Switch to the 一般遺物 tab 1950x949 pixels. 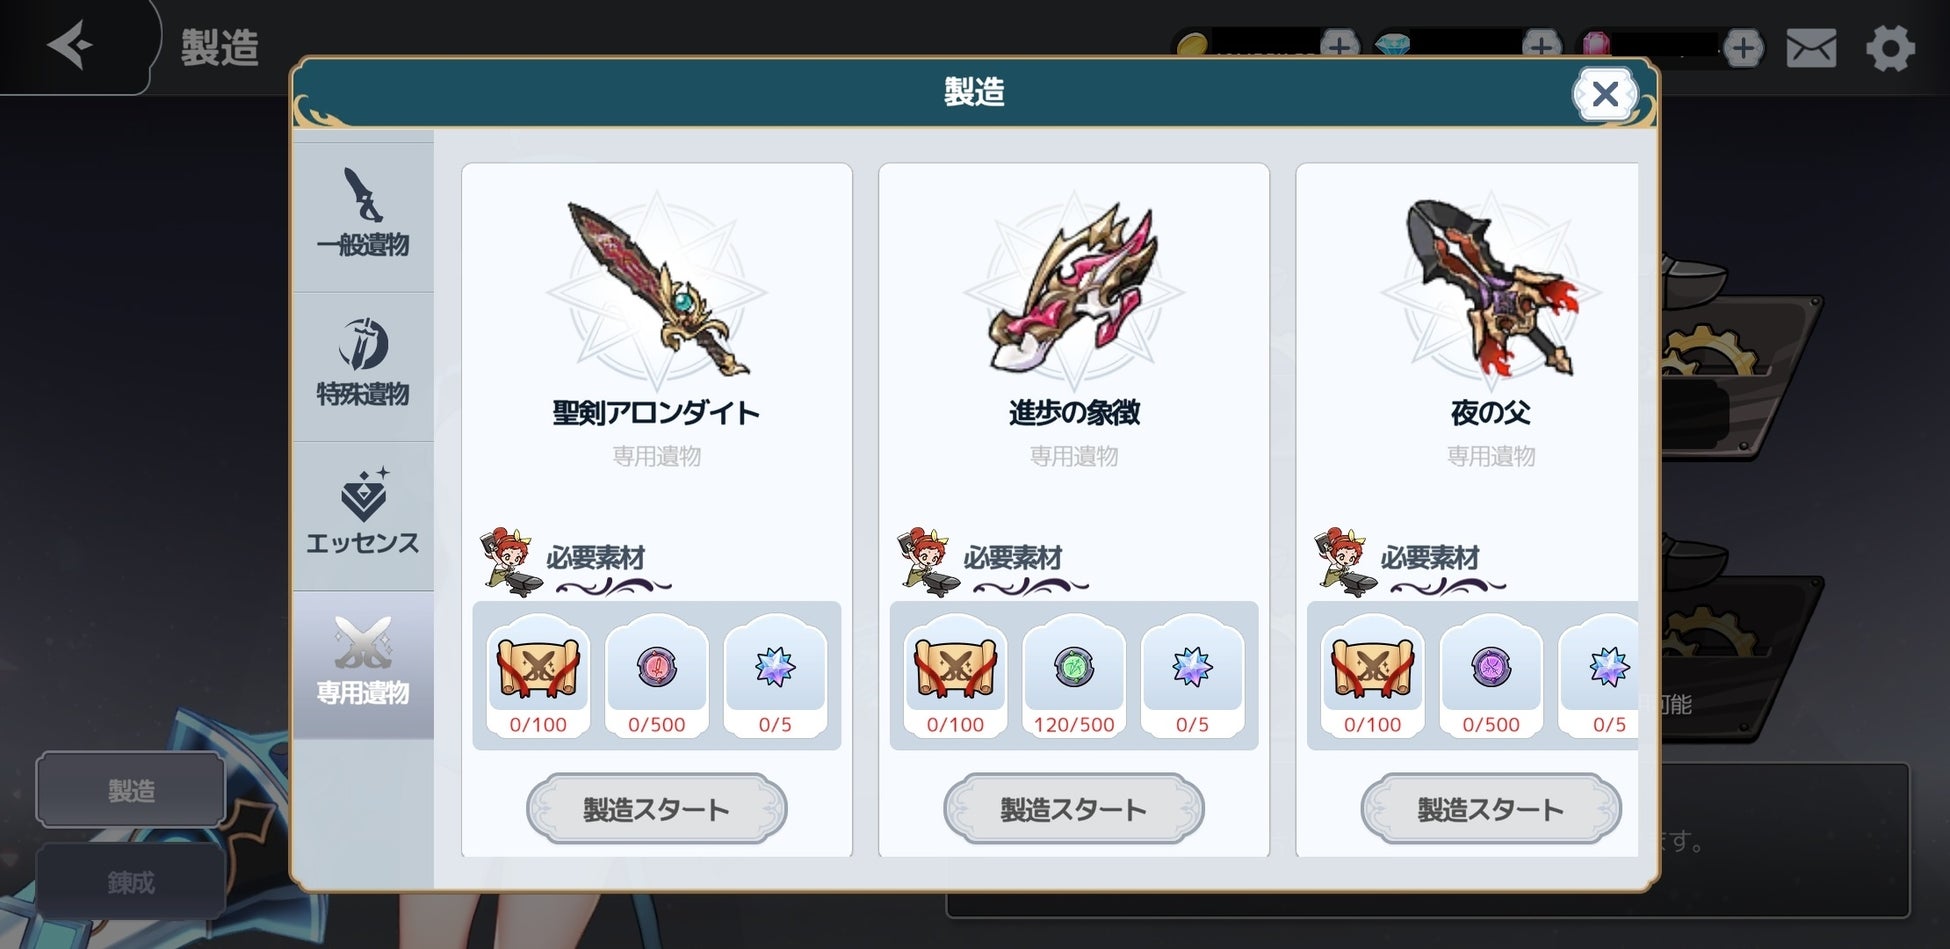click(x=363, y=217)
